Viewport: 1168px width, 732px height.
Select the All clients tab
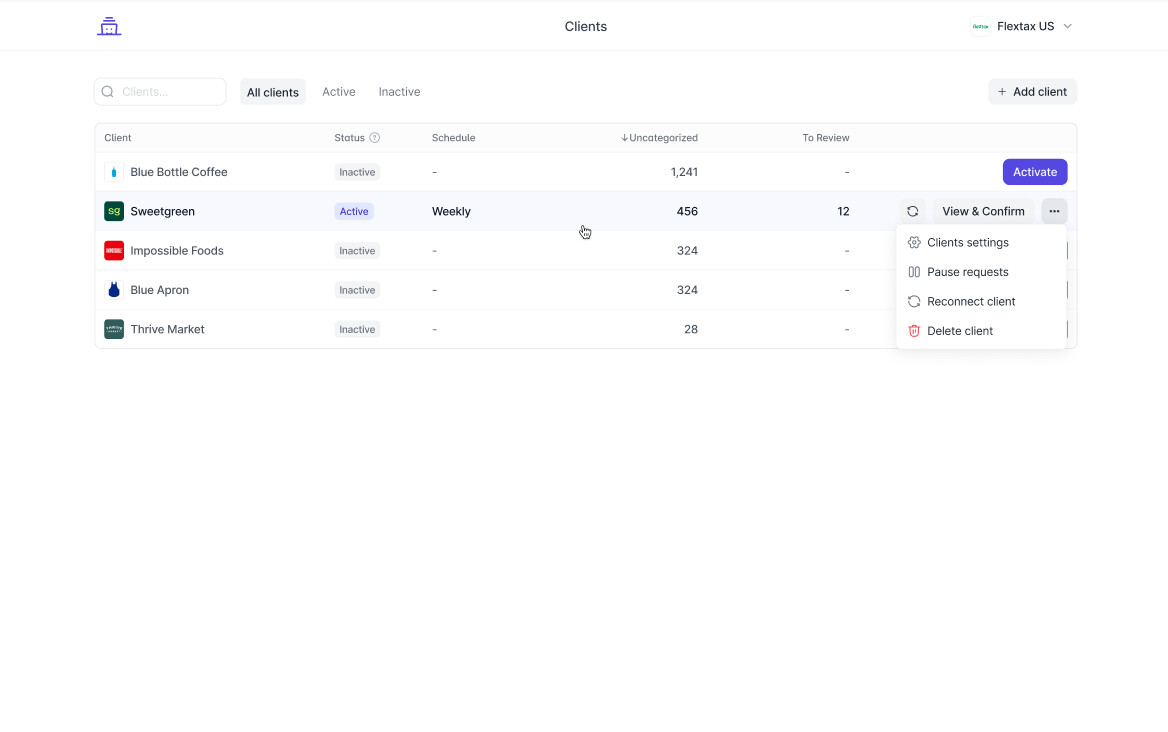(273, 92)
